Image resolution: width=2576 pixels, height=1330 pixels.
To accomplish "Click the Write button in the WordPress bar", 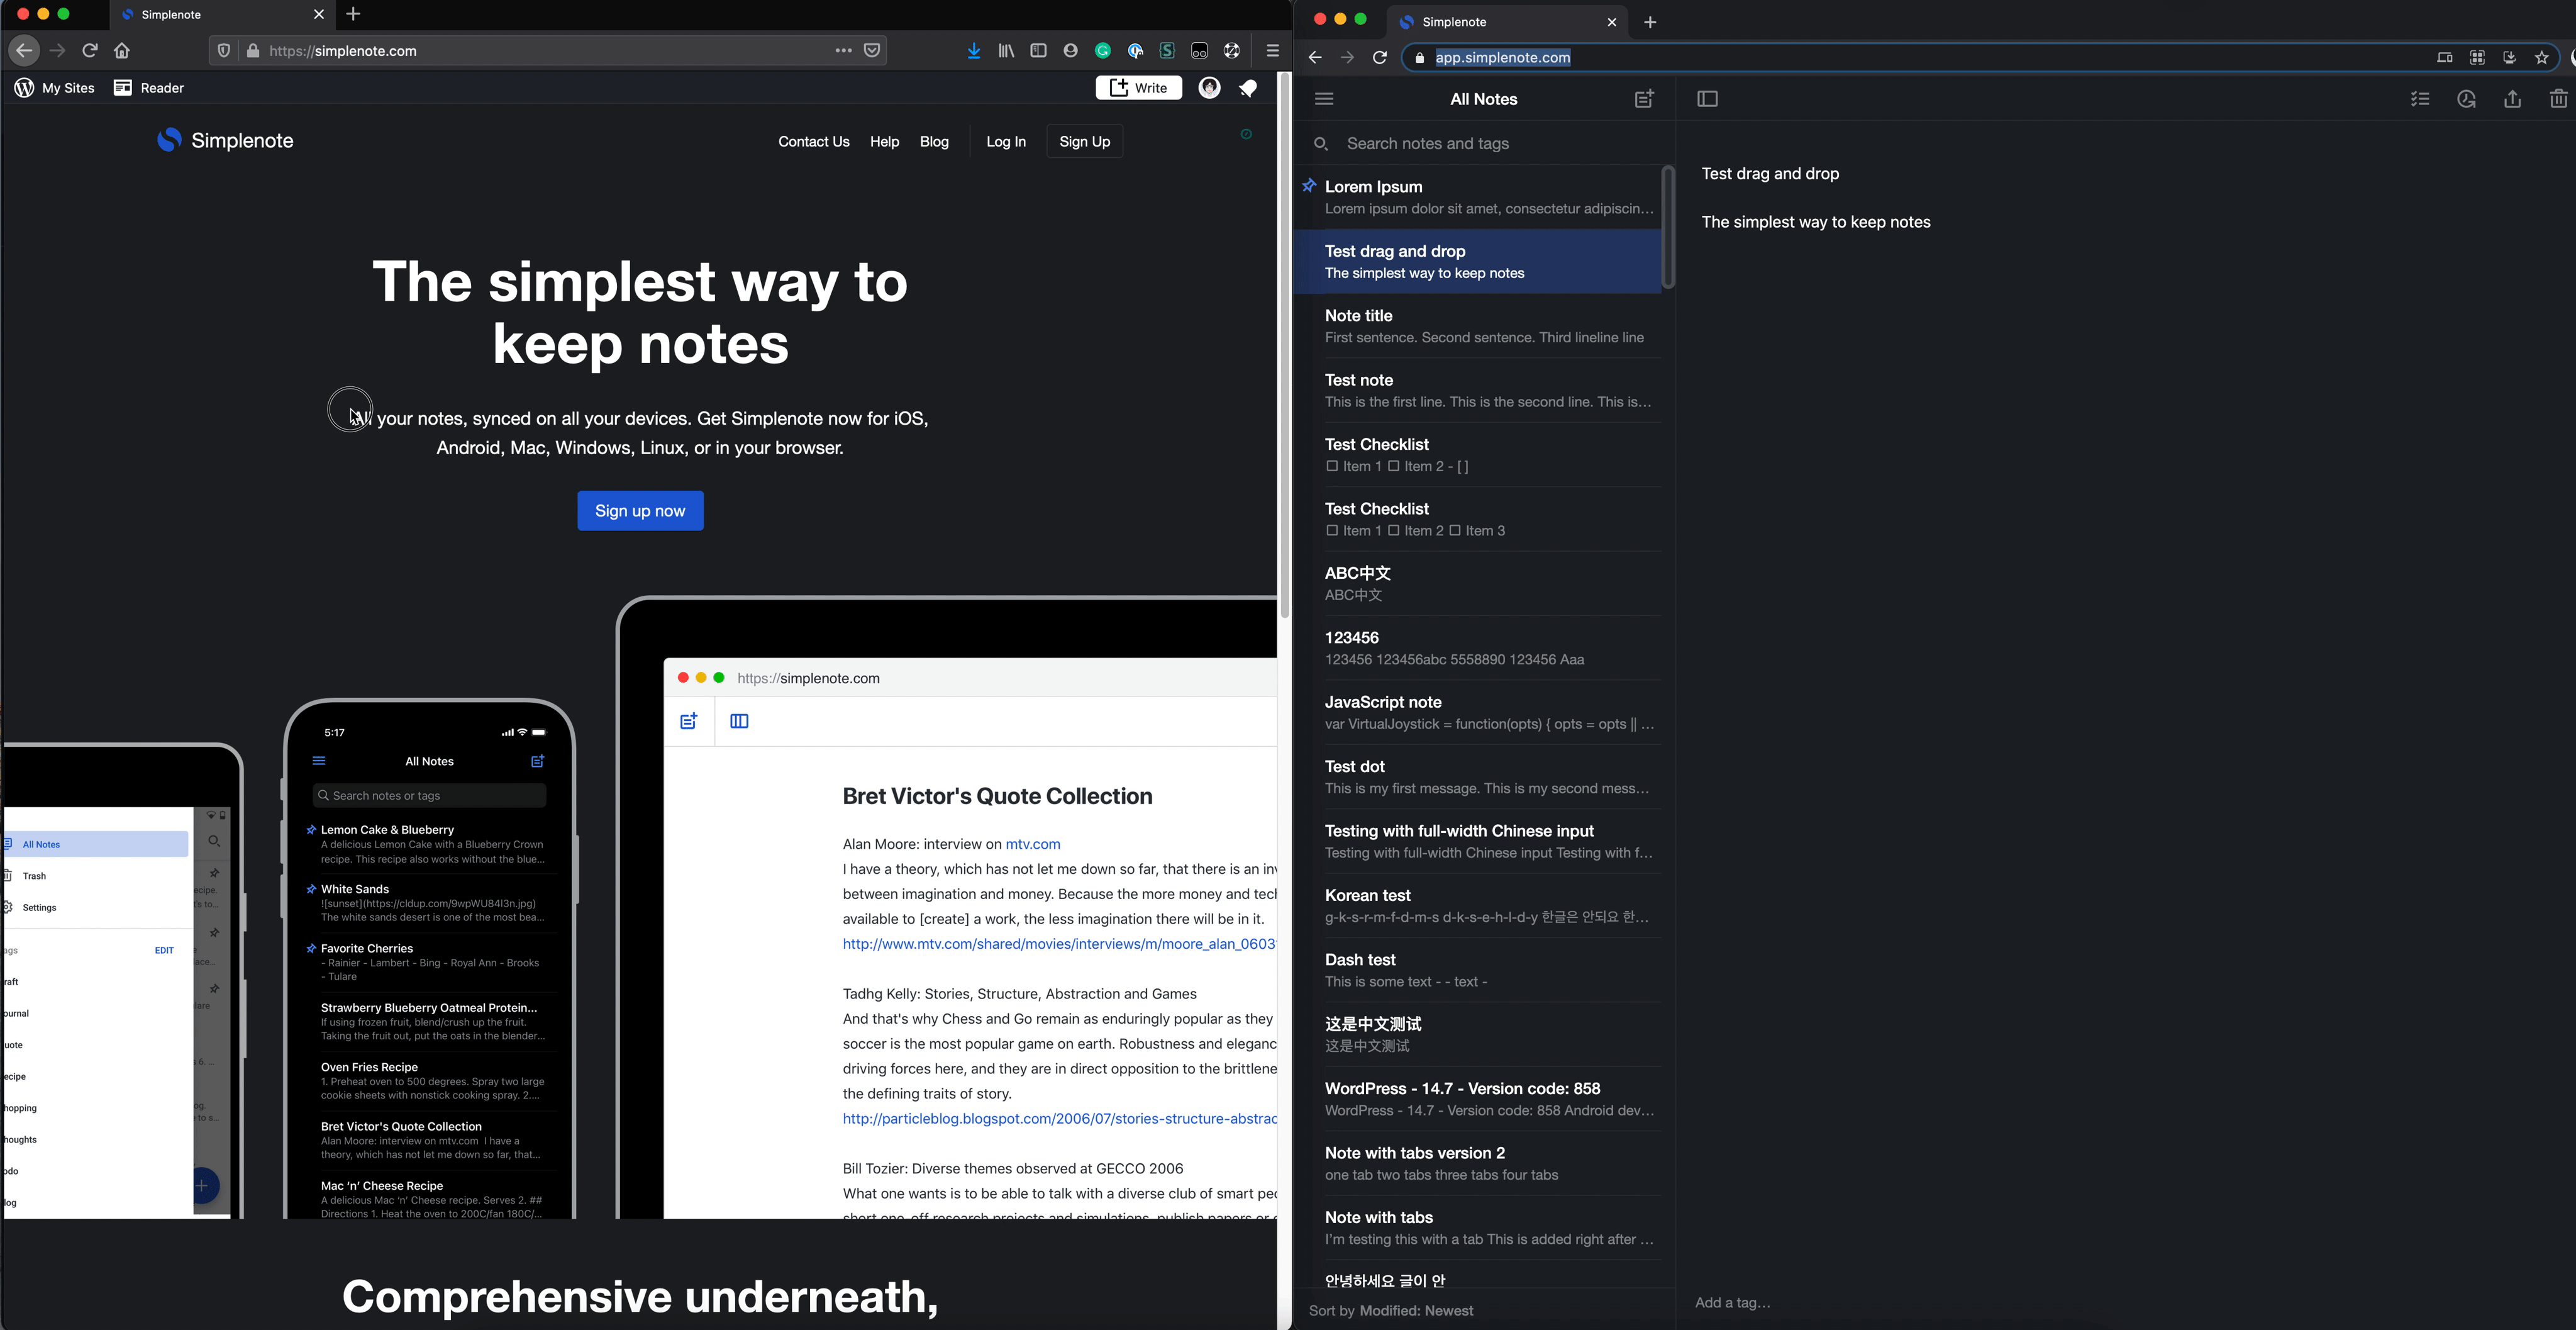I will click(1139, 88).
